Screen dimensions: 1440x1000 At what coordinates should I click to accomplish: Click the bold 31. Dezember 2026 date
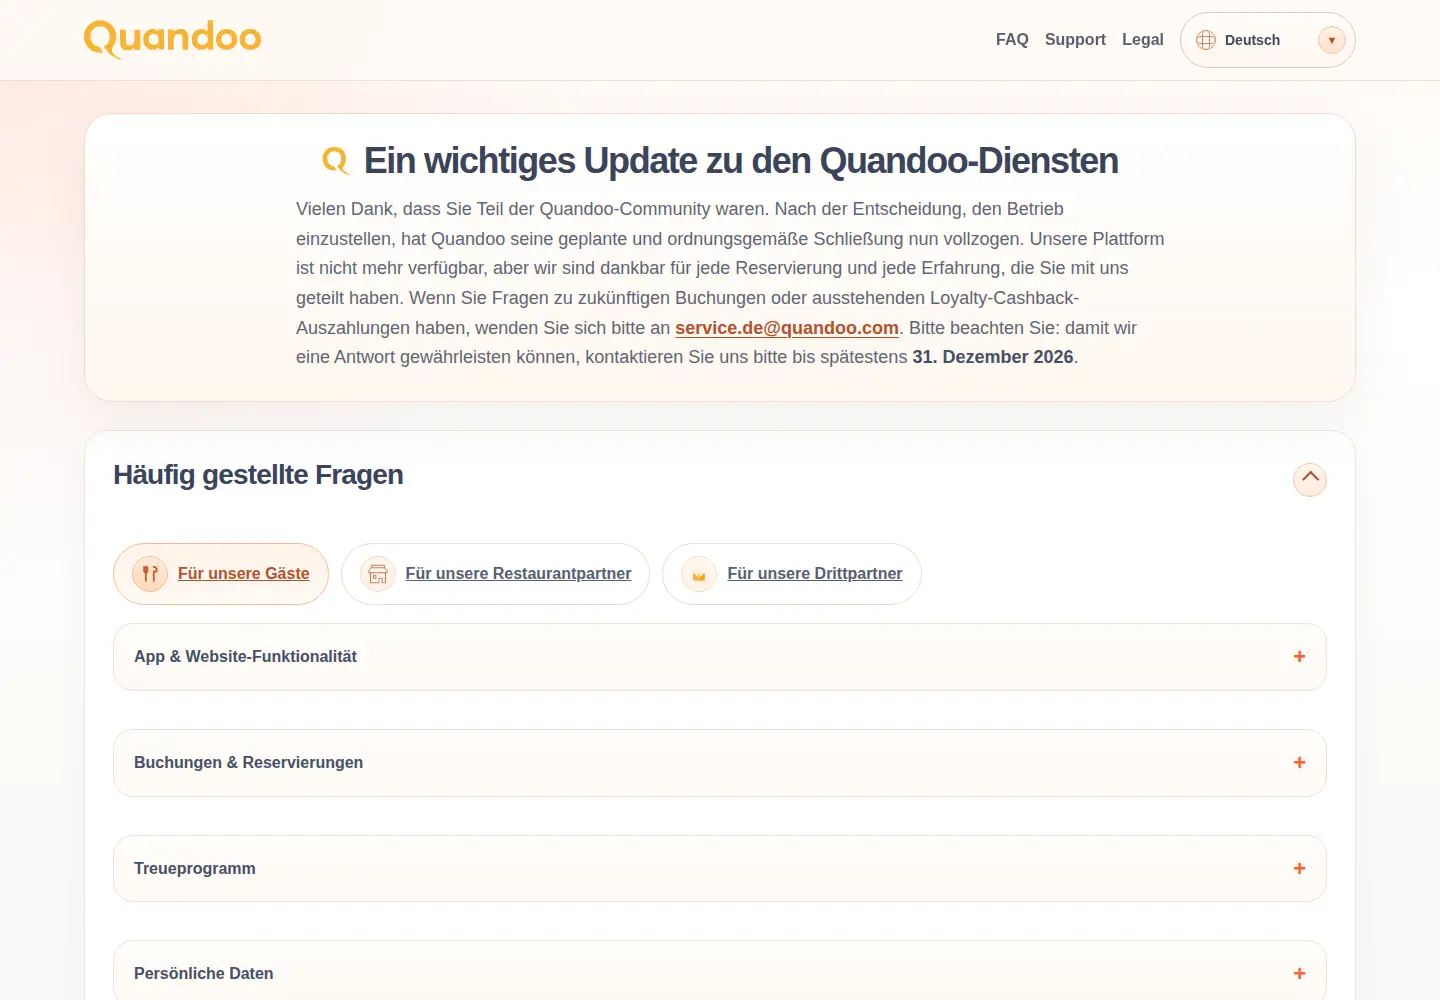point(993,357)
